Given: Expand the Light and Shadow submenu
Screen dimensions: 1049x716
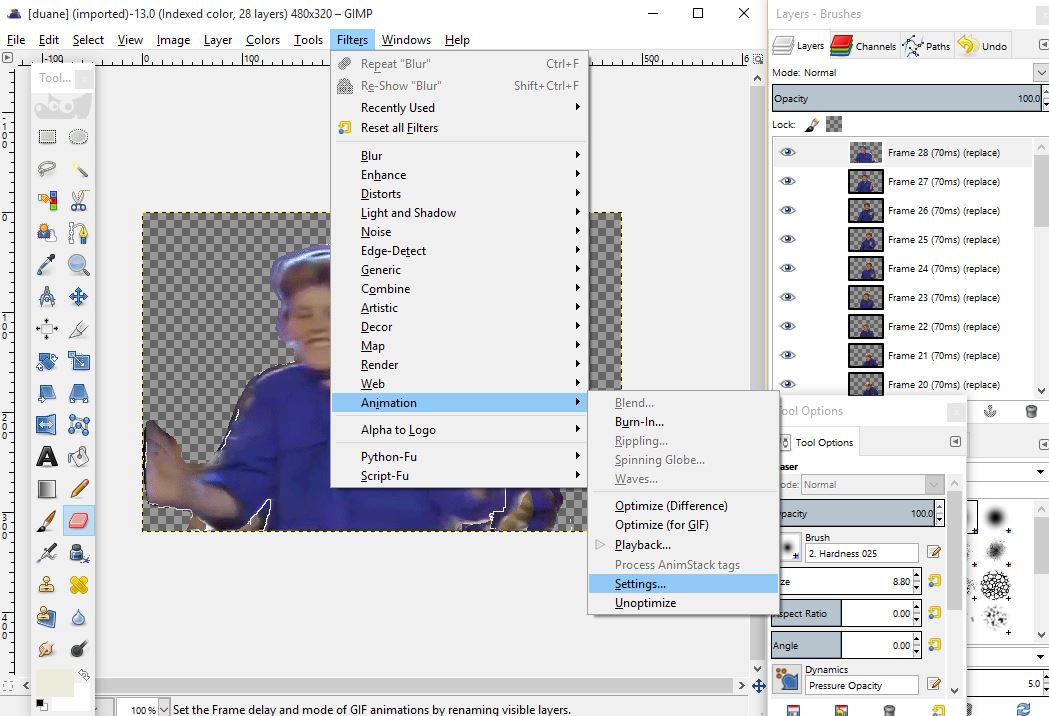Looking at the screenshot, I should tap(460, 213).
